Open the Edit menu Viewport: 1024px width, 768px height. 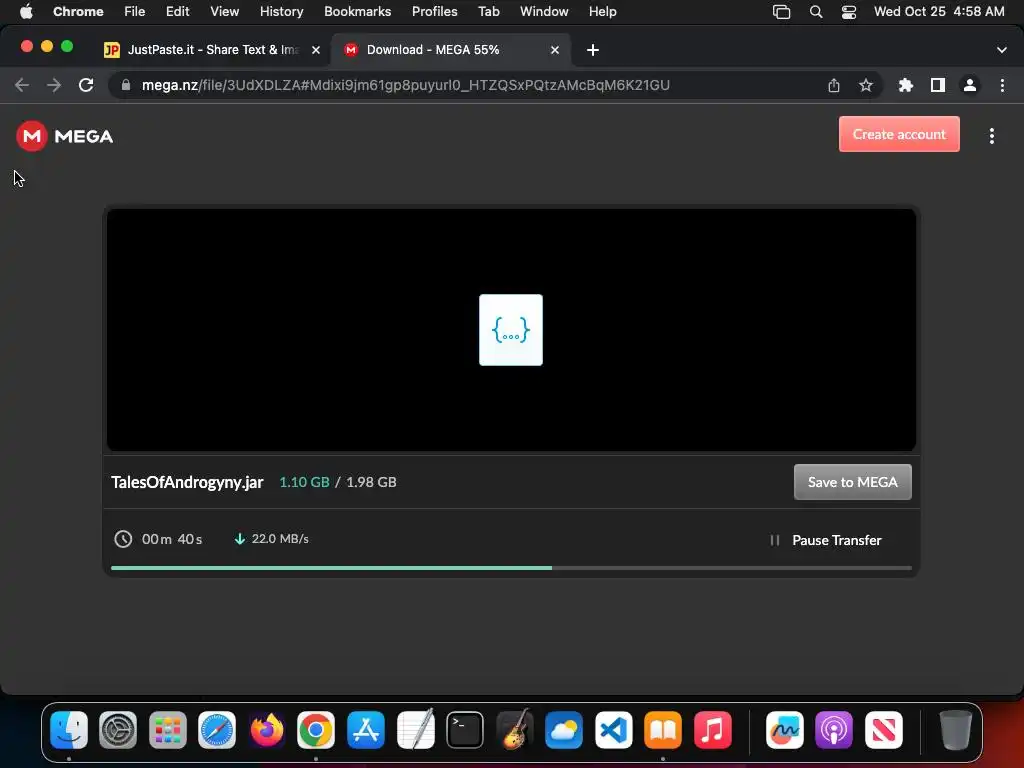(x=177, y=11)
